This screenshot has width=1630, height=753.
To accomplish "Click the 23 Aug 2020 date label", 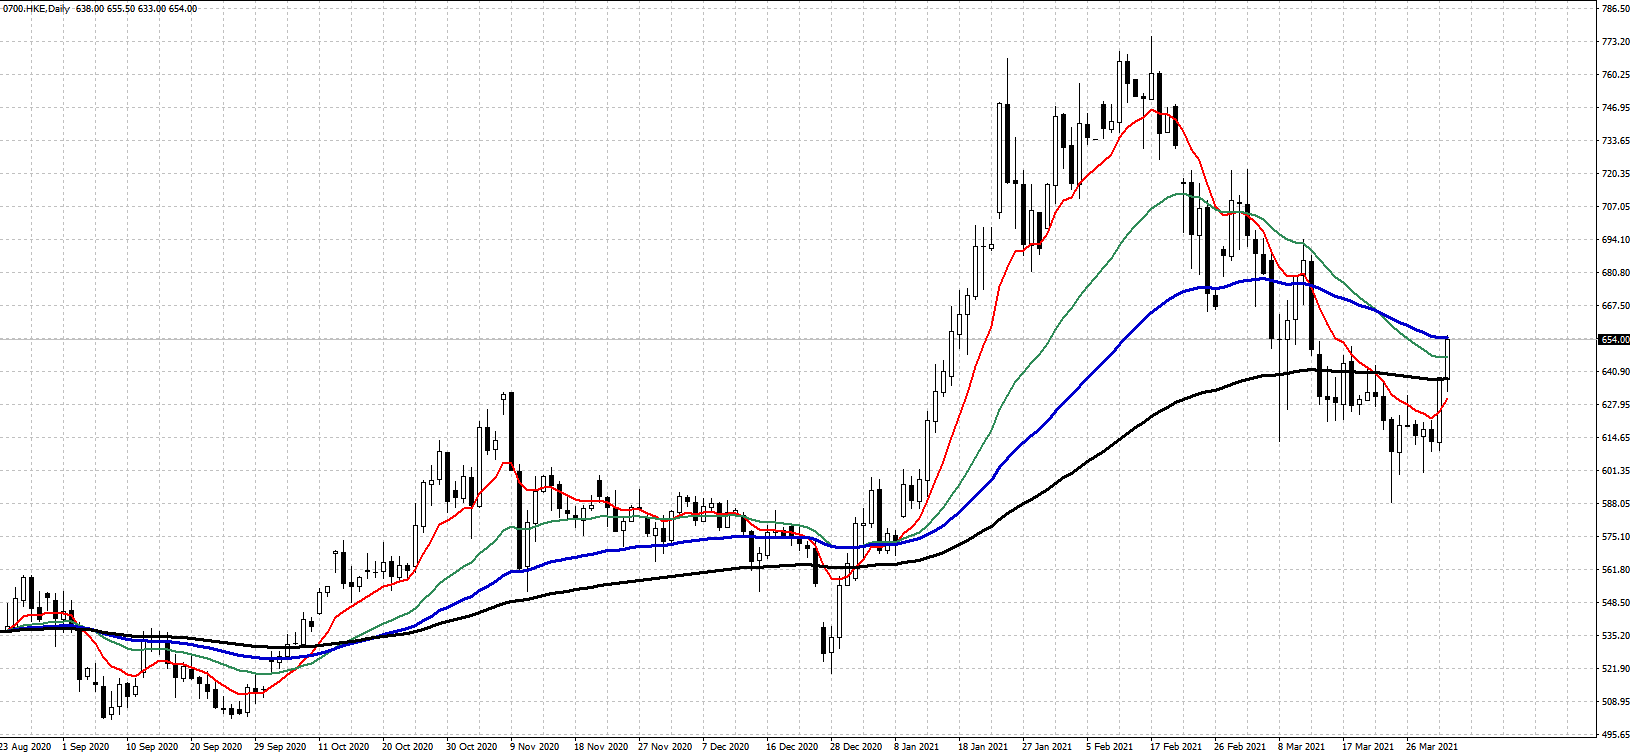I will pos(26,746).
